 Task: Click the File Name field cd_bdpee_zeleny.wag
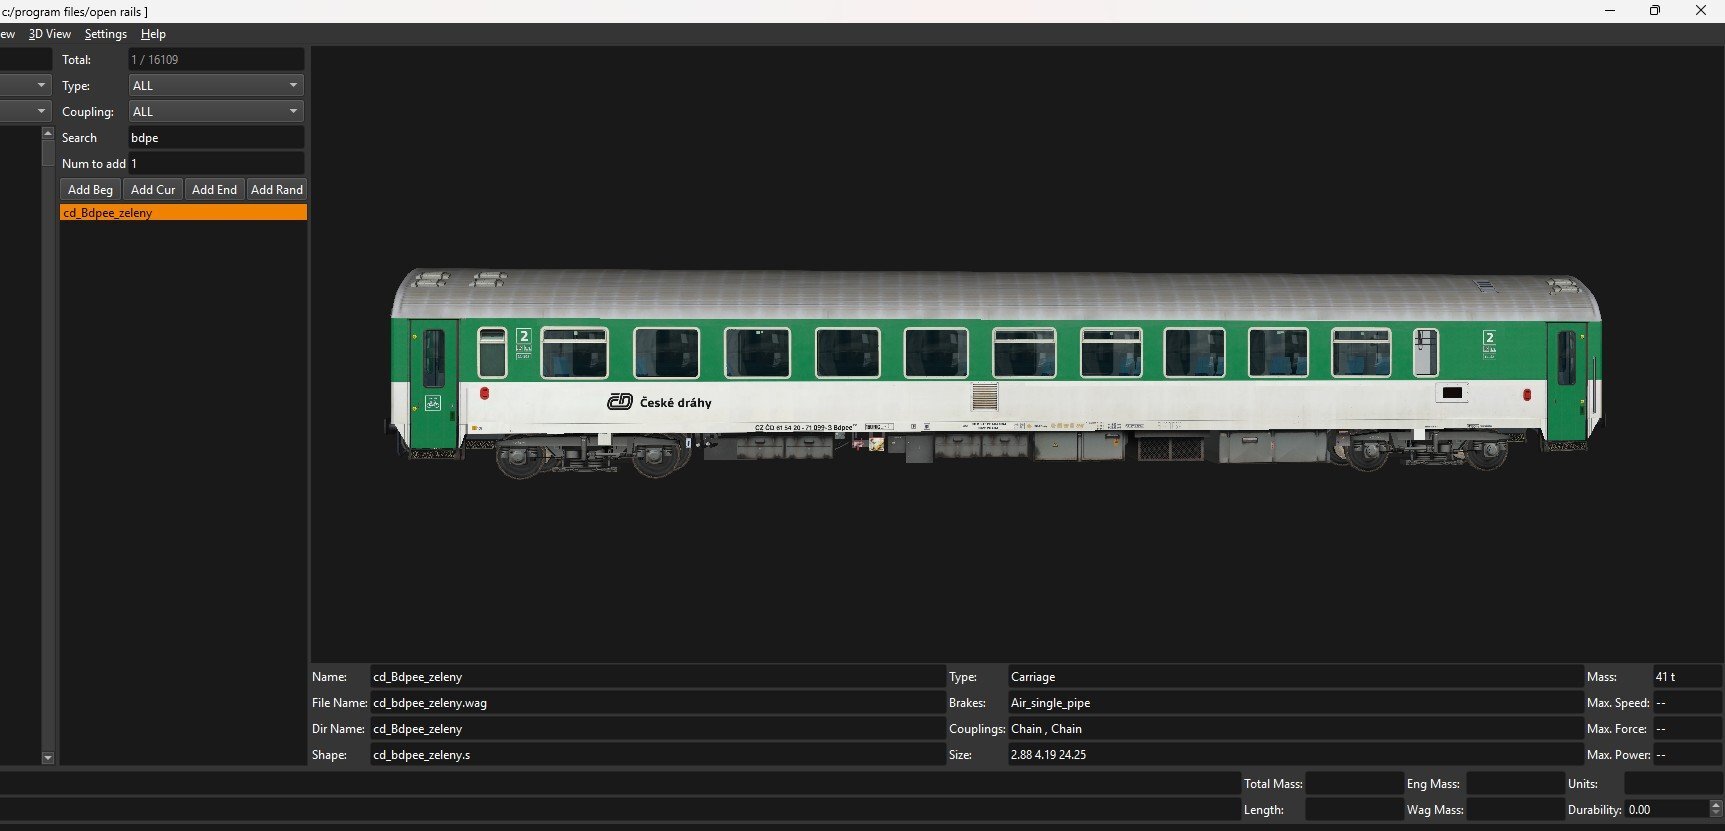[x=658, y=703]
